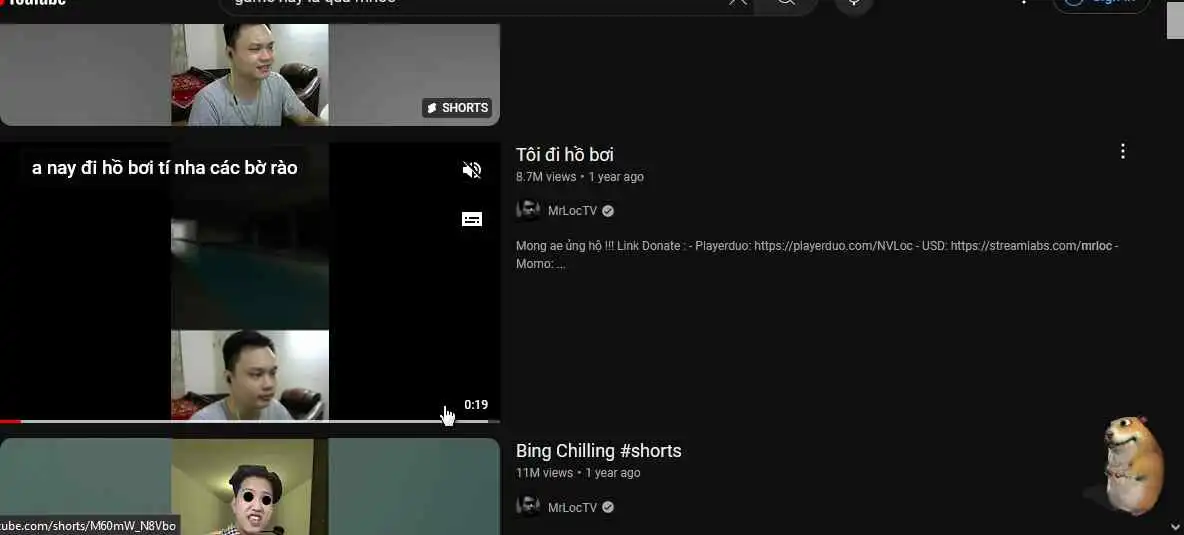The image size is (1184, 535).
Task: Click MrLocTV avatar under Bing Chilling
Action: pyautogui.click(x=528, y=507)
